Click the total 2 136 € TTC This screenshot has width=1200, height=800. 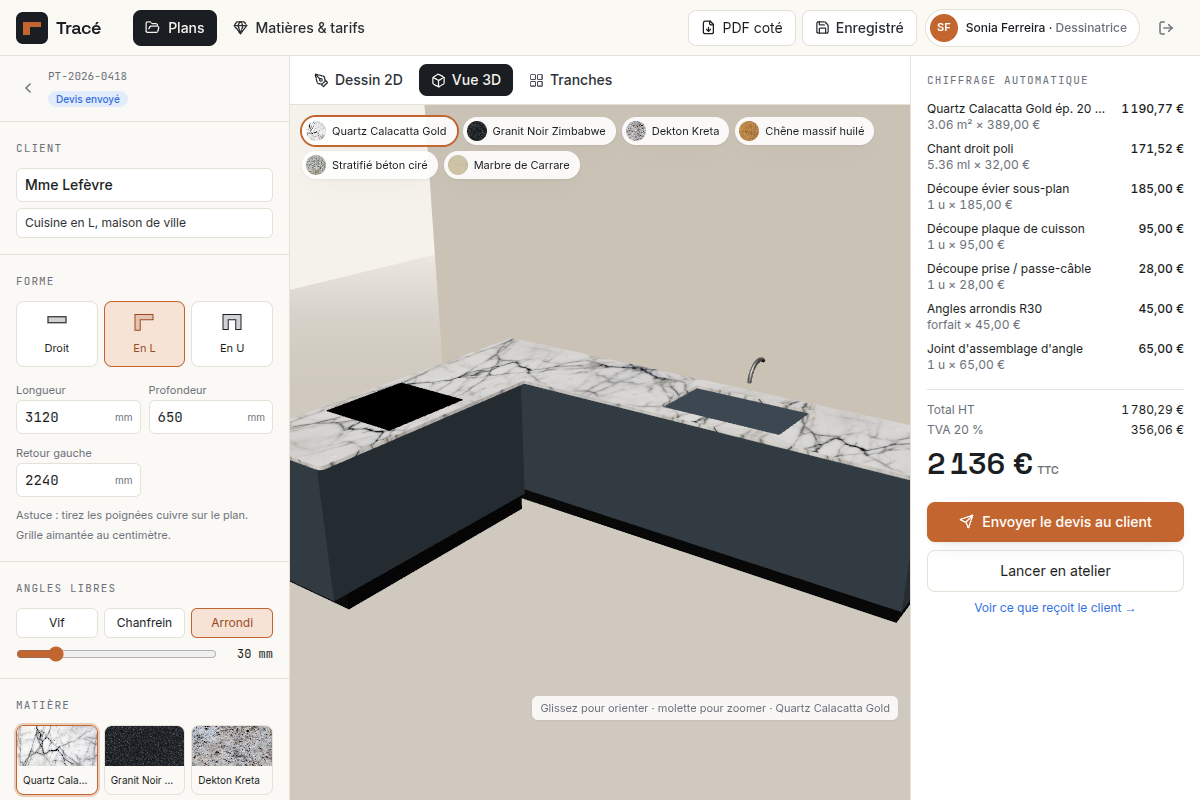click(992, 464)
